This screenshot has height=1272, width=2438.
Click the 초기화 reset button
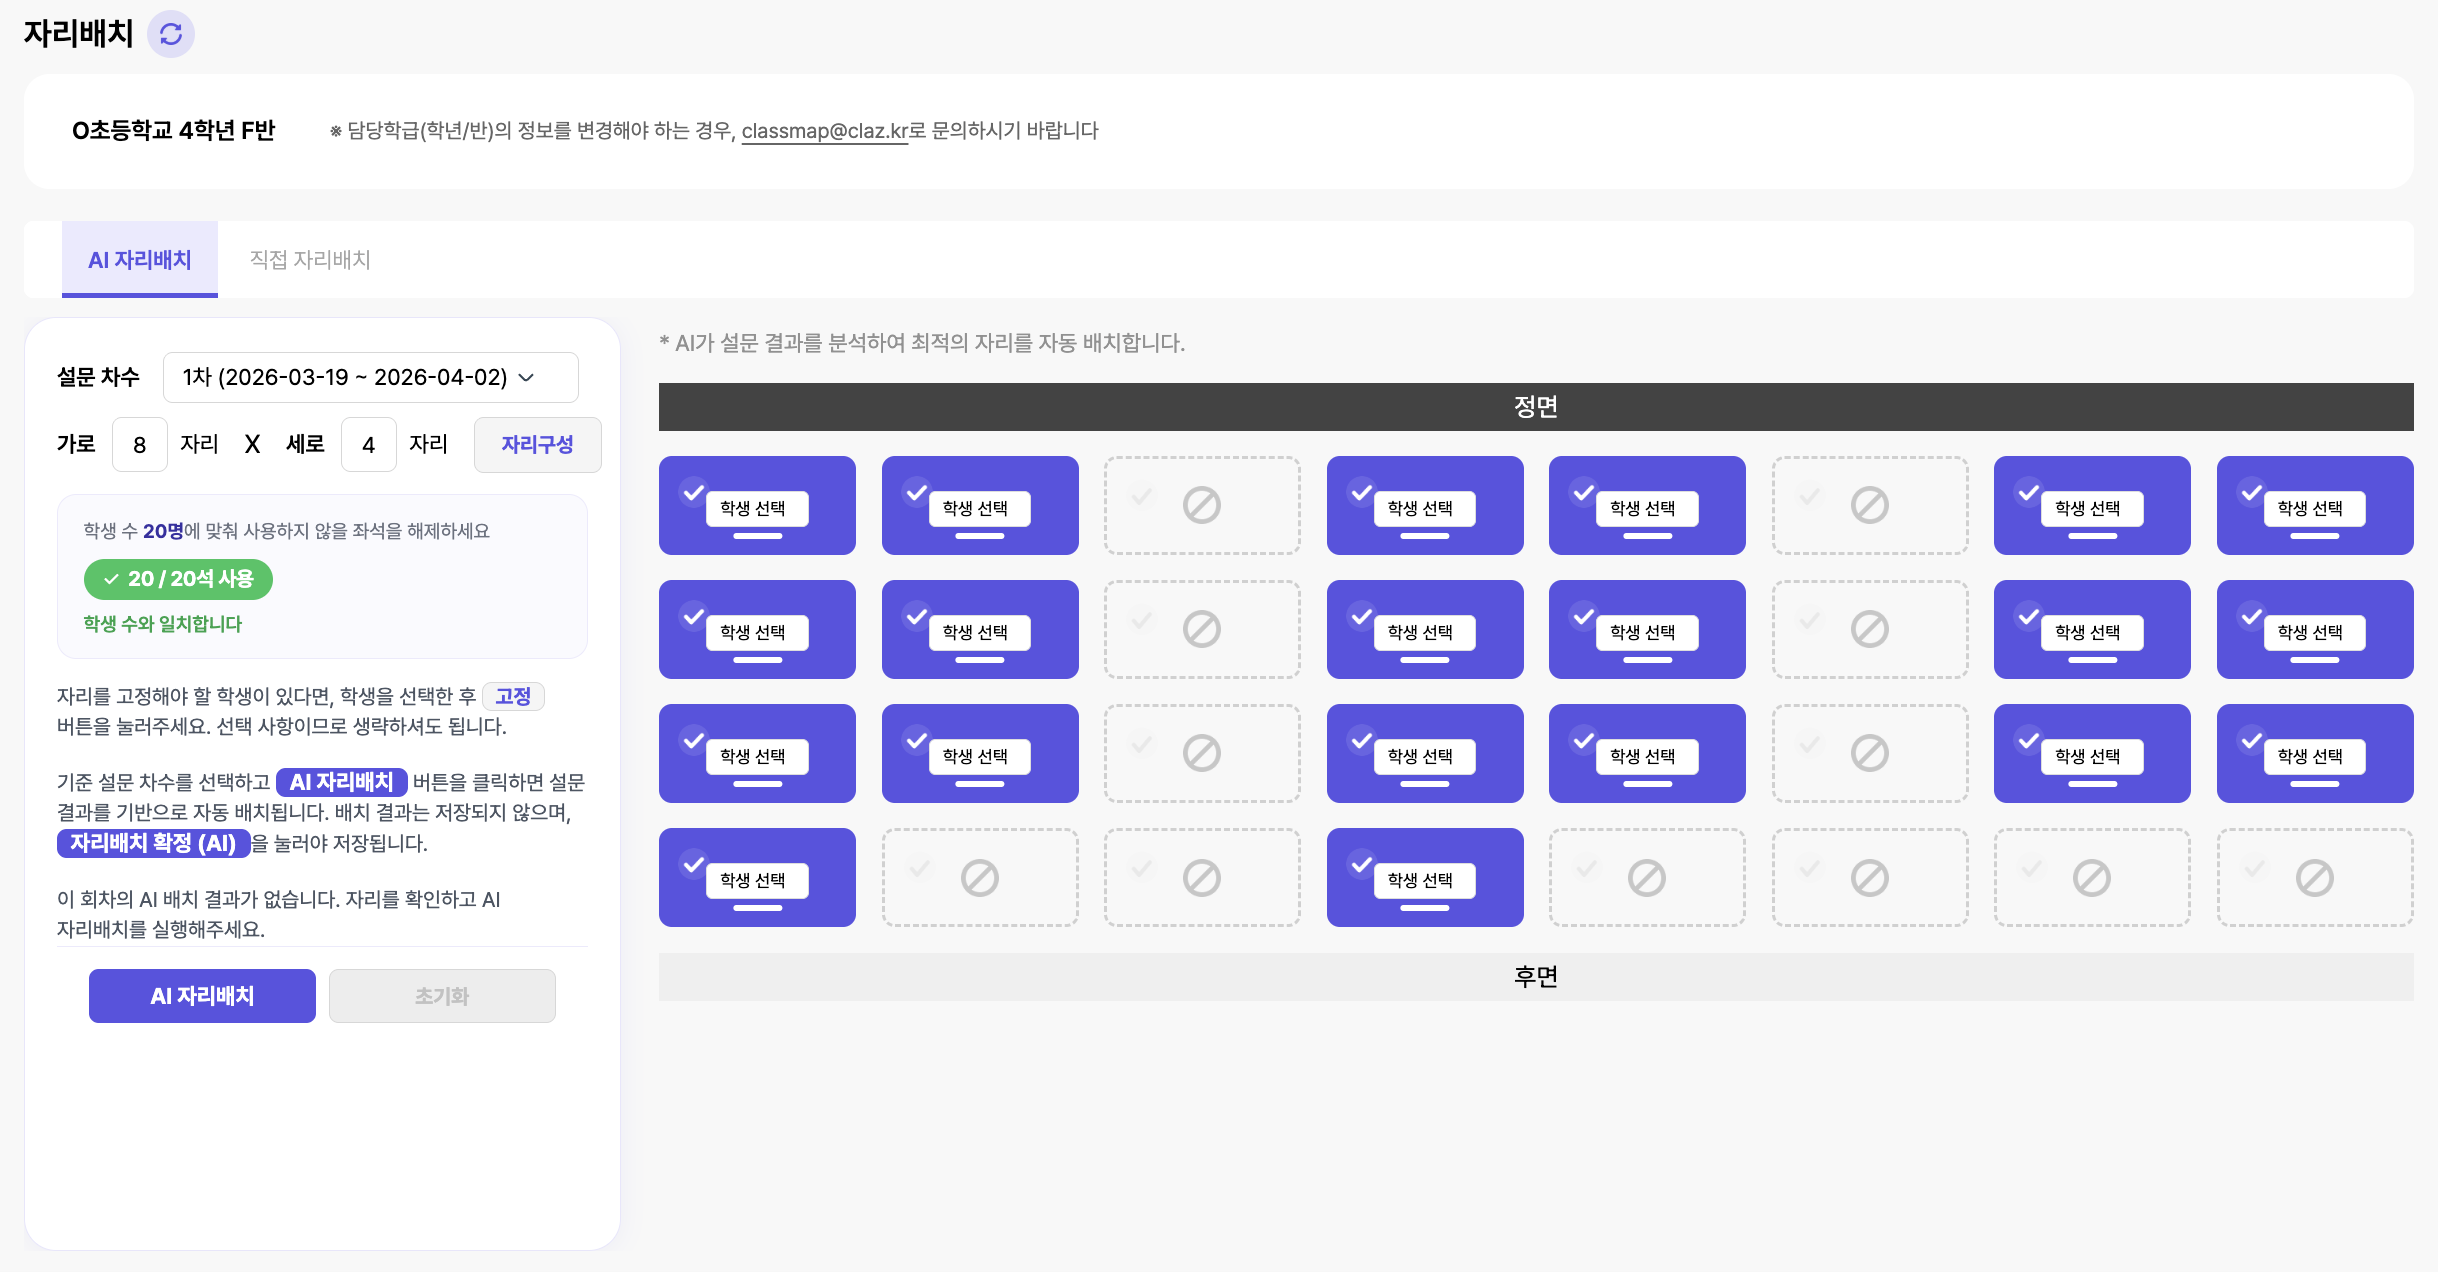(x=442, y=996)
